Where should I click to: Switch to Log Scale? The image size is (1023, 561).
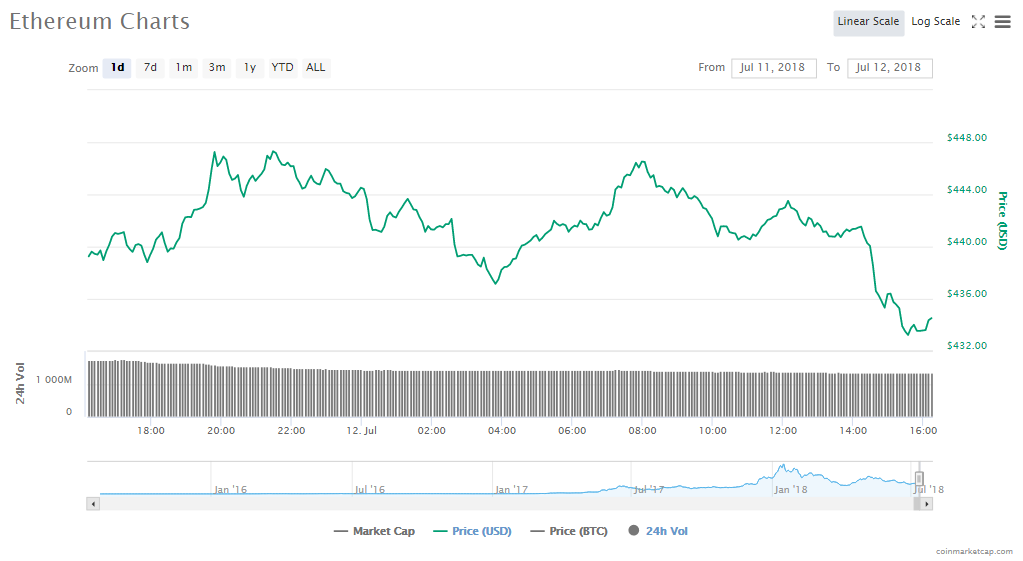pos(935,22)
